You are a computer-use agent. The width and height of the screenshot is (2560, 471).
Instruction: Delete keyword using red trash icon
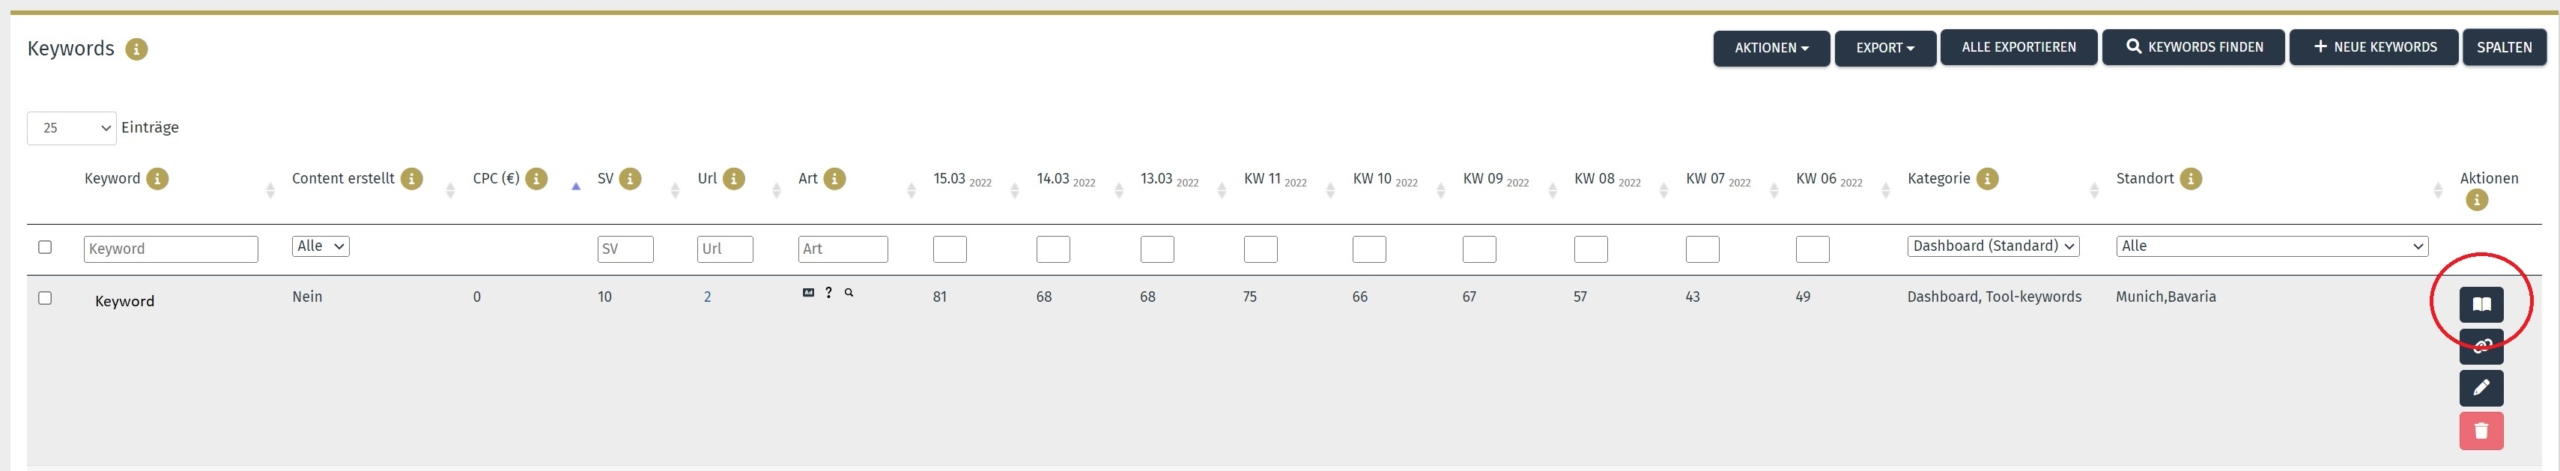pos(2481,431)
